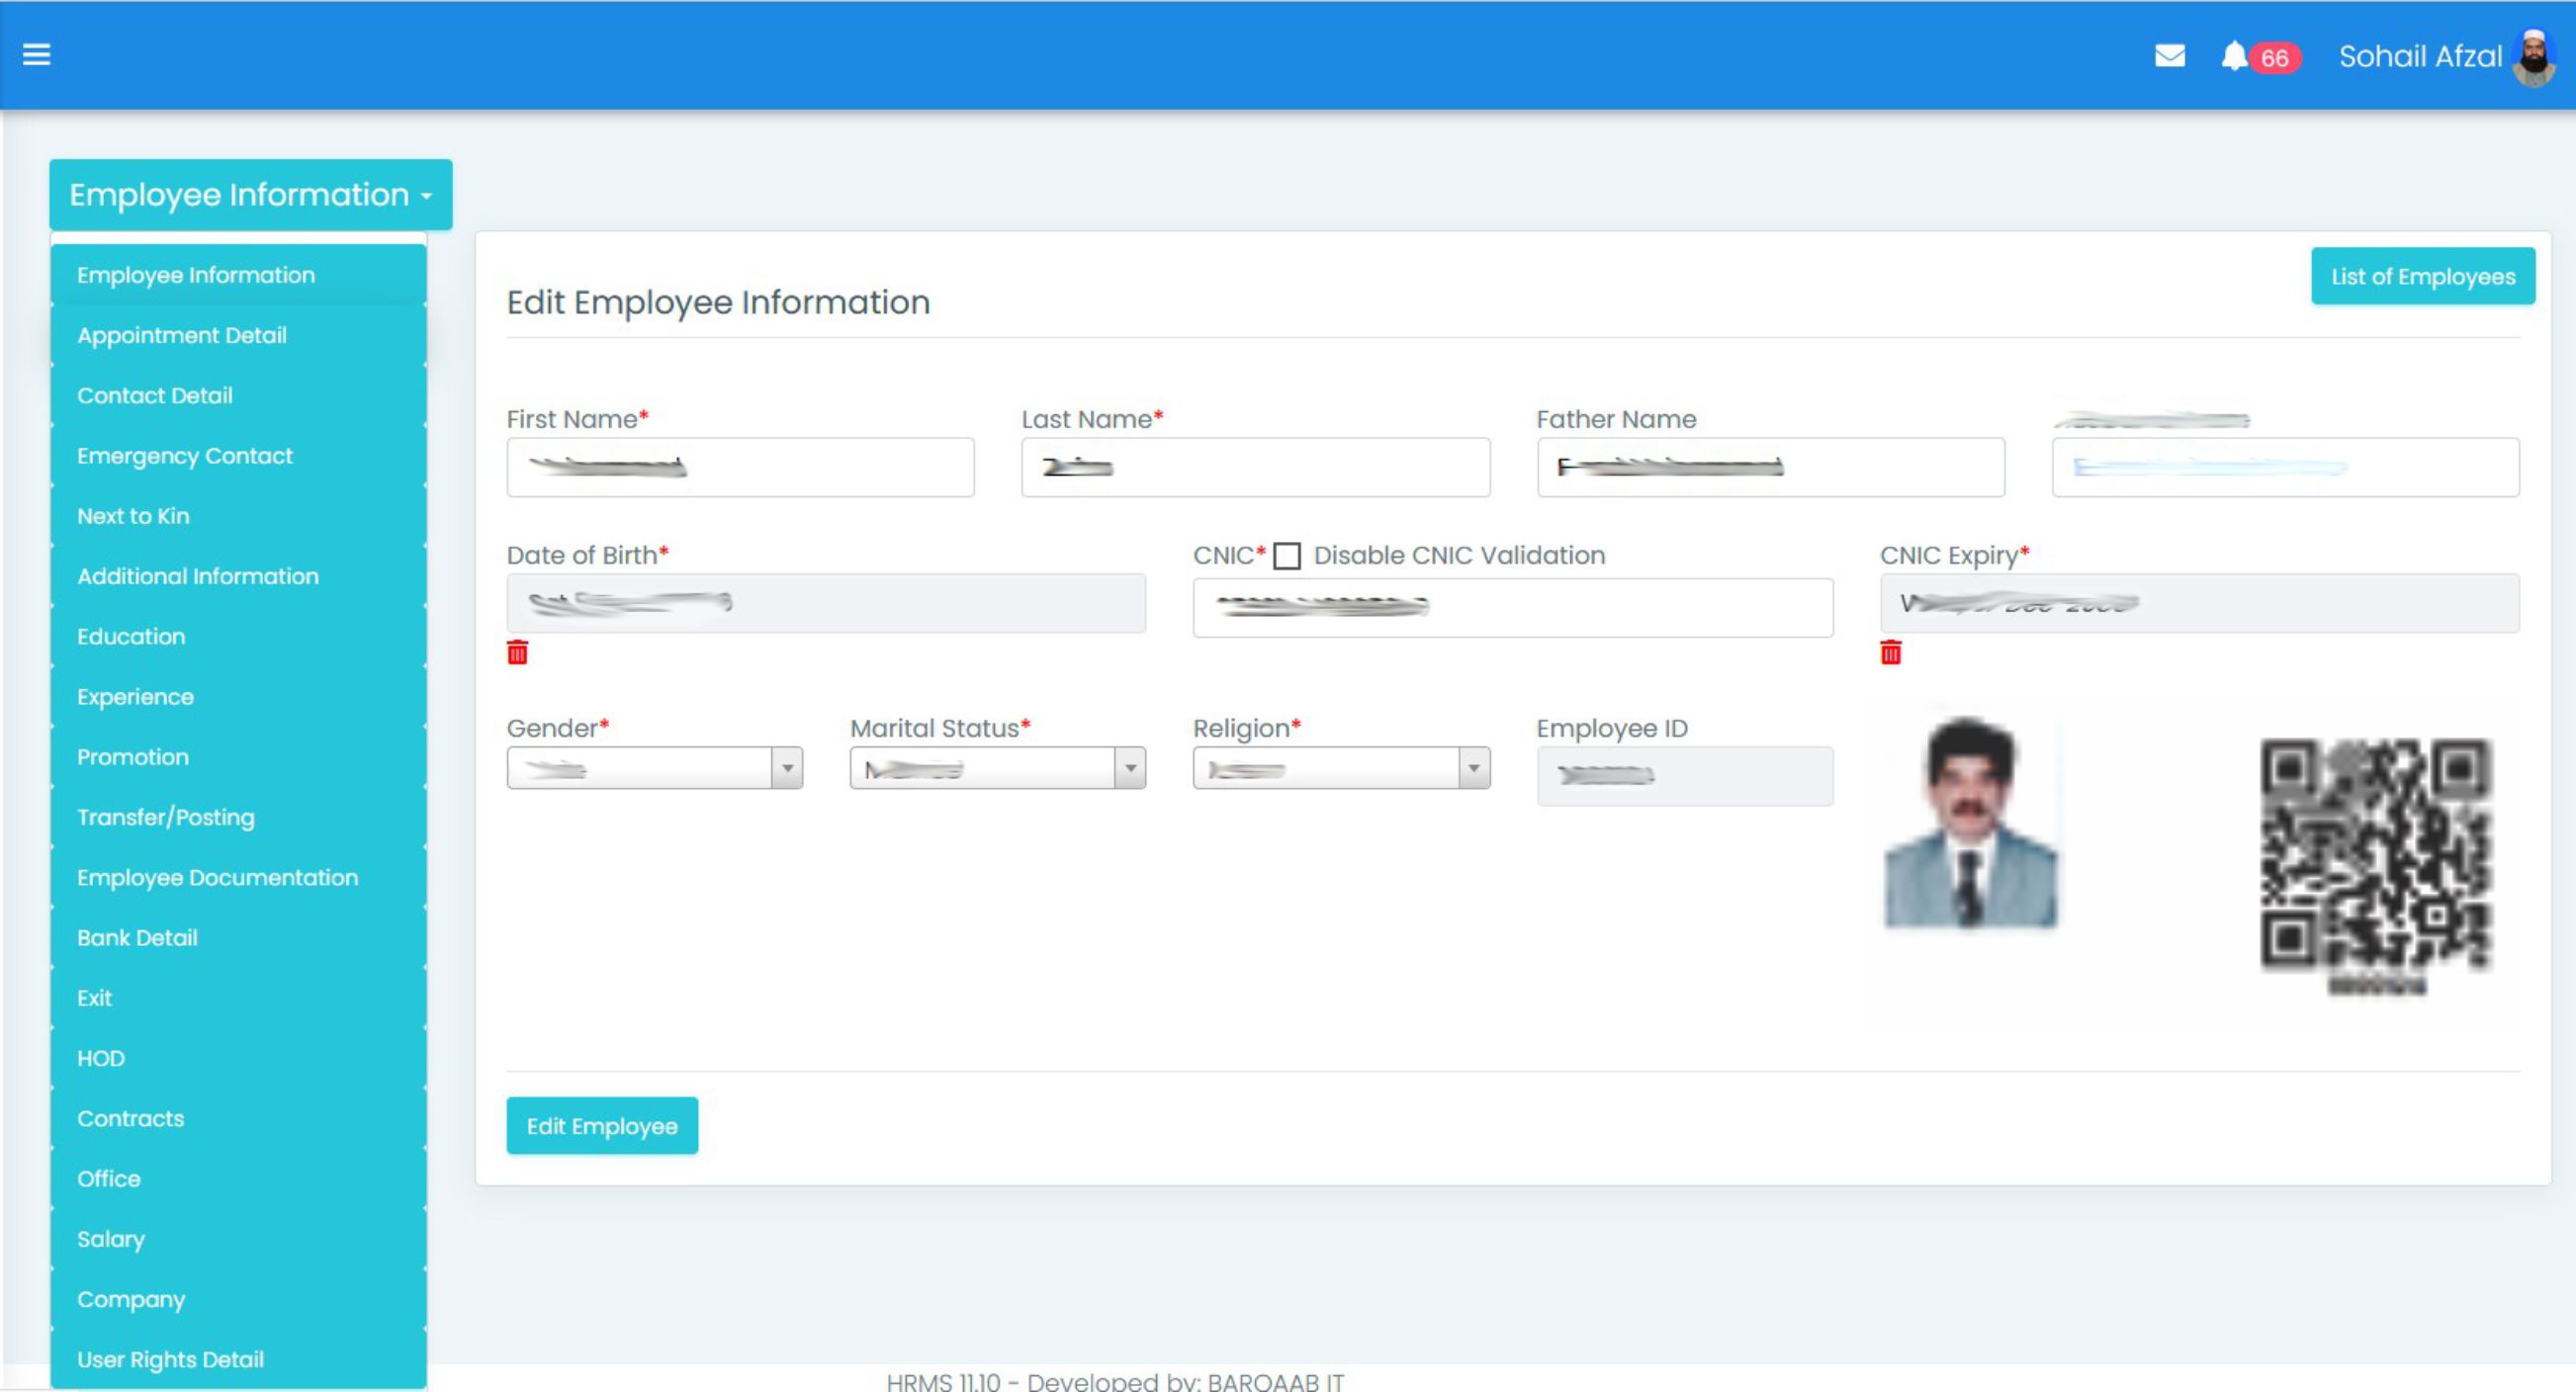Open the mail envelope icon
Screen dimensions: 2576x1392
click(x=2169, y=56)
